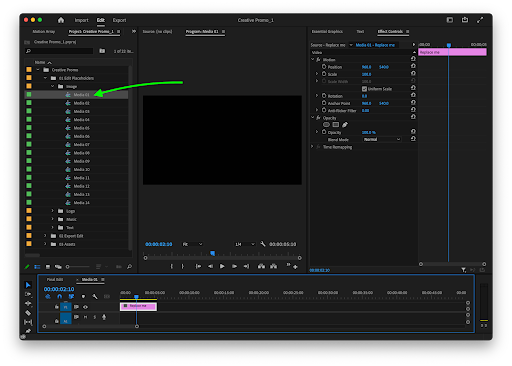Expand the 02 Export Edit bin
The width and height of the screenshot is (512, 366).
click(45, 236)
